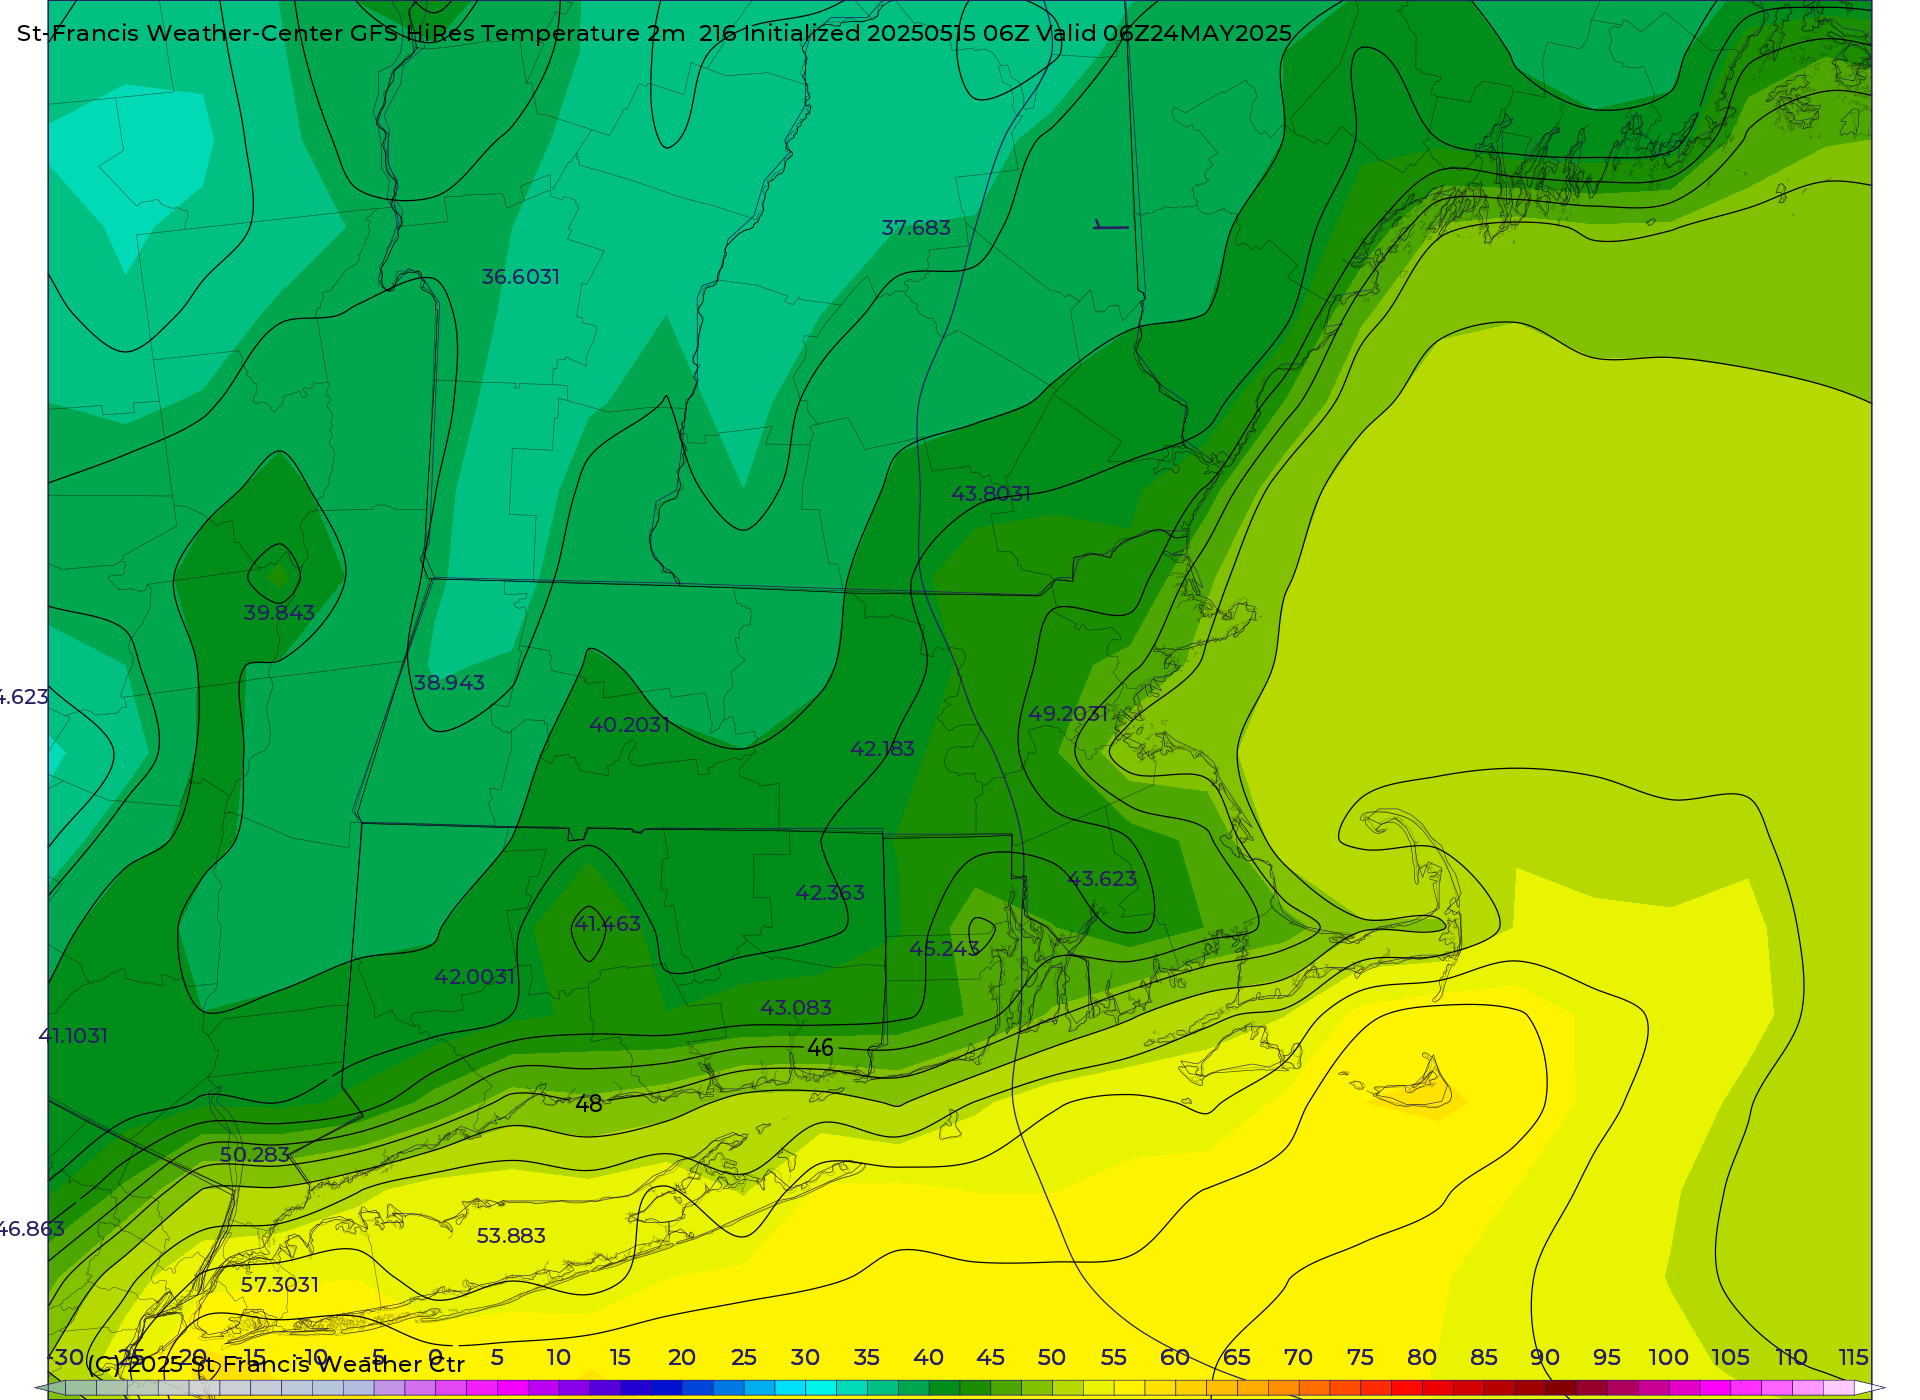Click the 39.843 temperature value
1920x1400 pixels.
[x=279, y=613]
